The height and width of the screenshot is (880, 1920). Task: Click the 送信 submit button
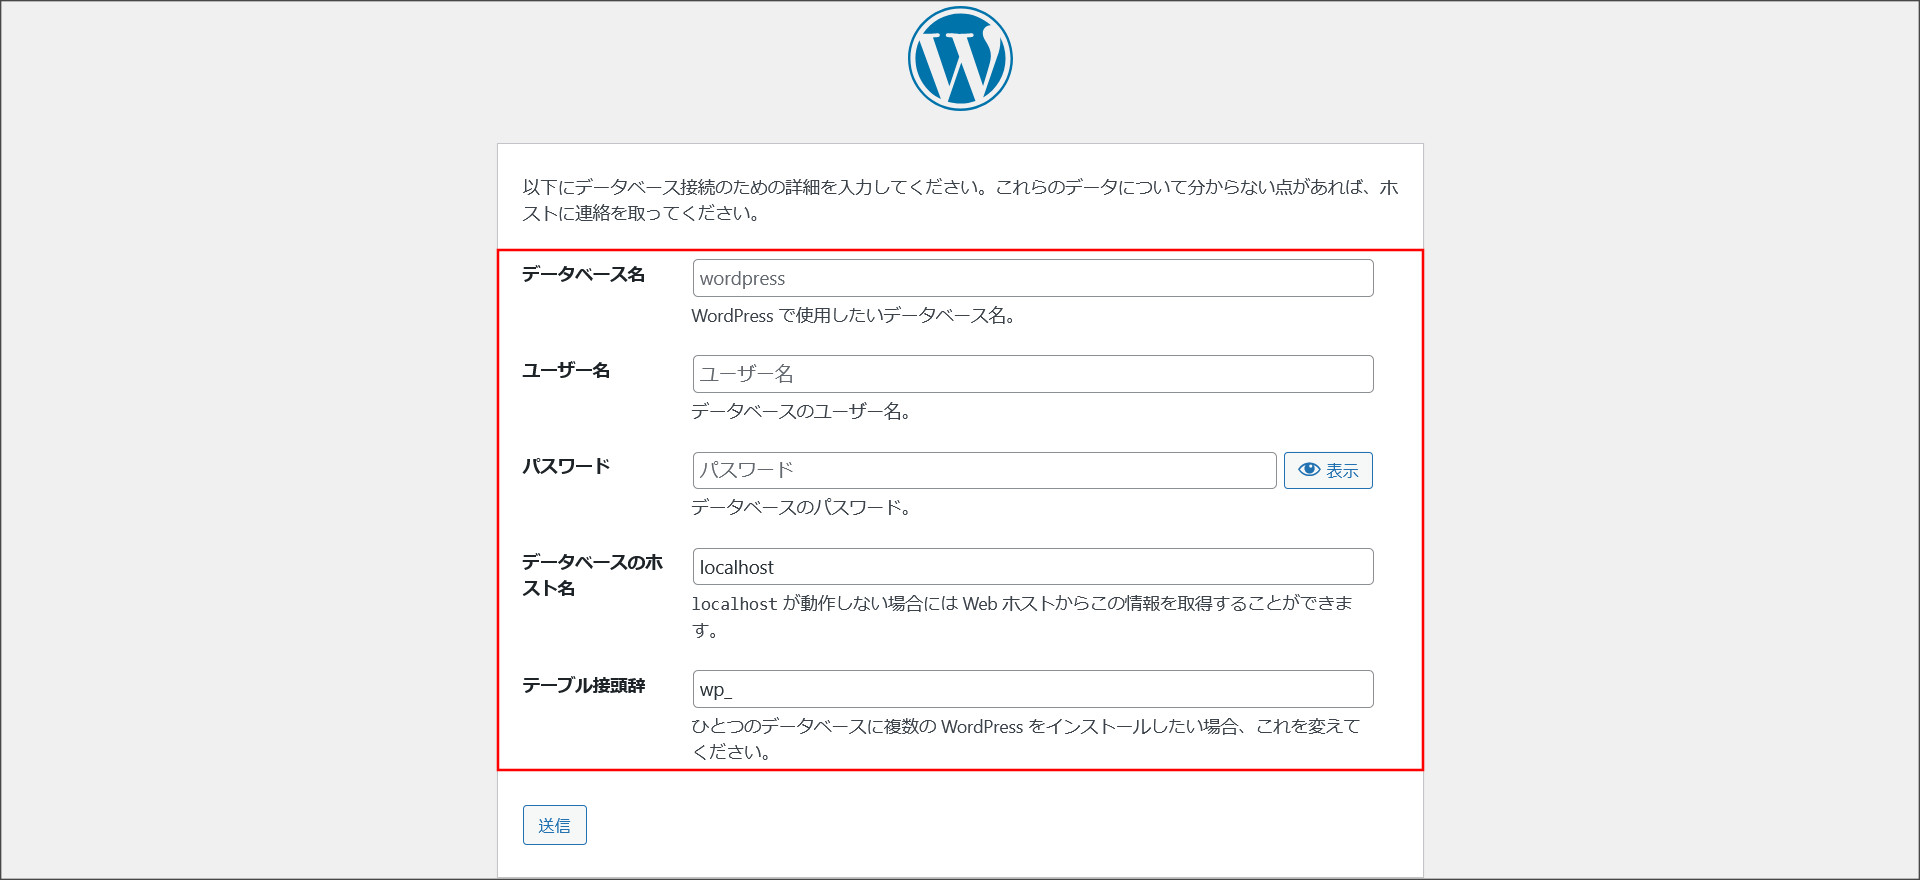point(554,825)
